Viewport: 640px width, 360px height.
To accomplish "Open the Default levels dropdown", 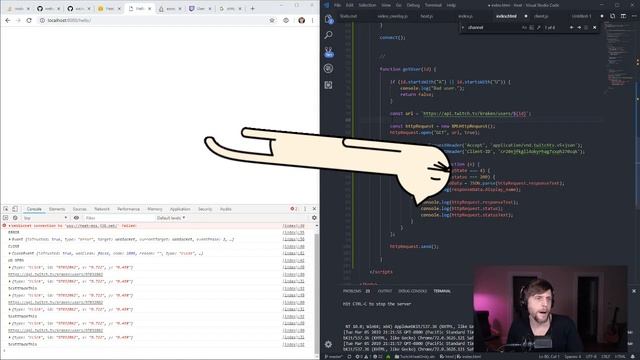I will tap(171, 218).
